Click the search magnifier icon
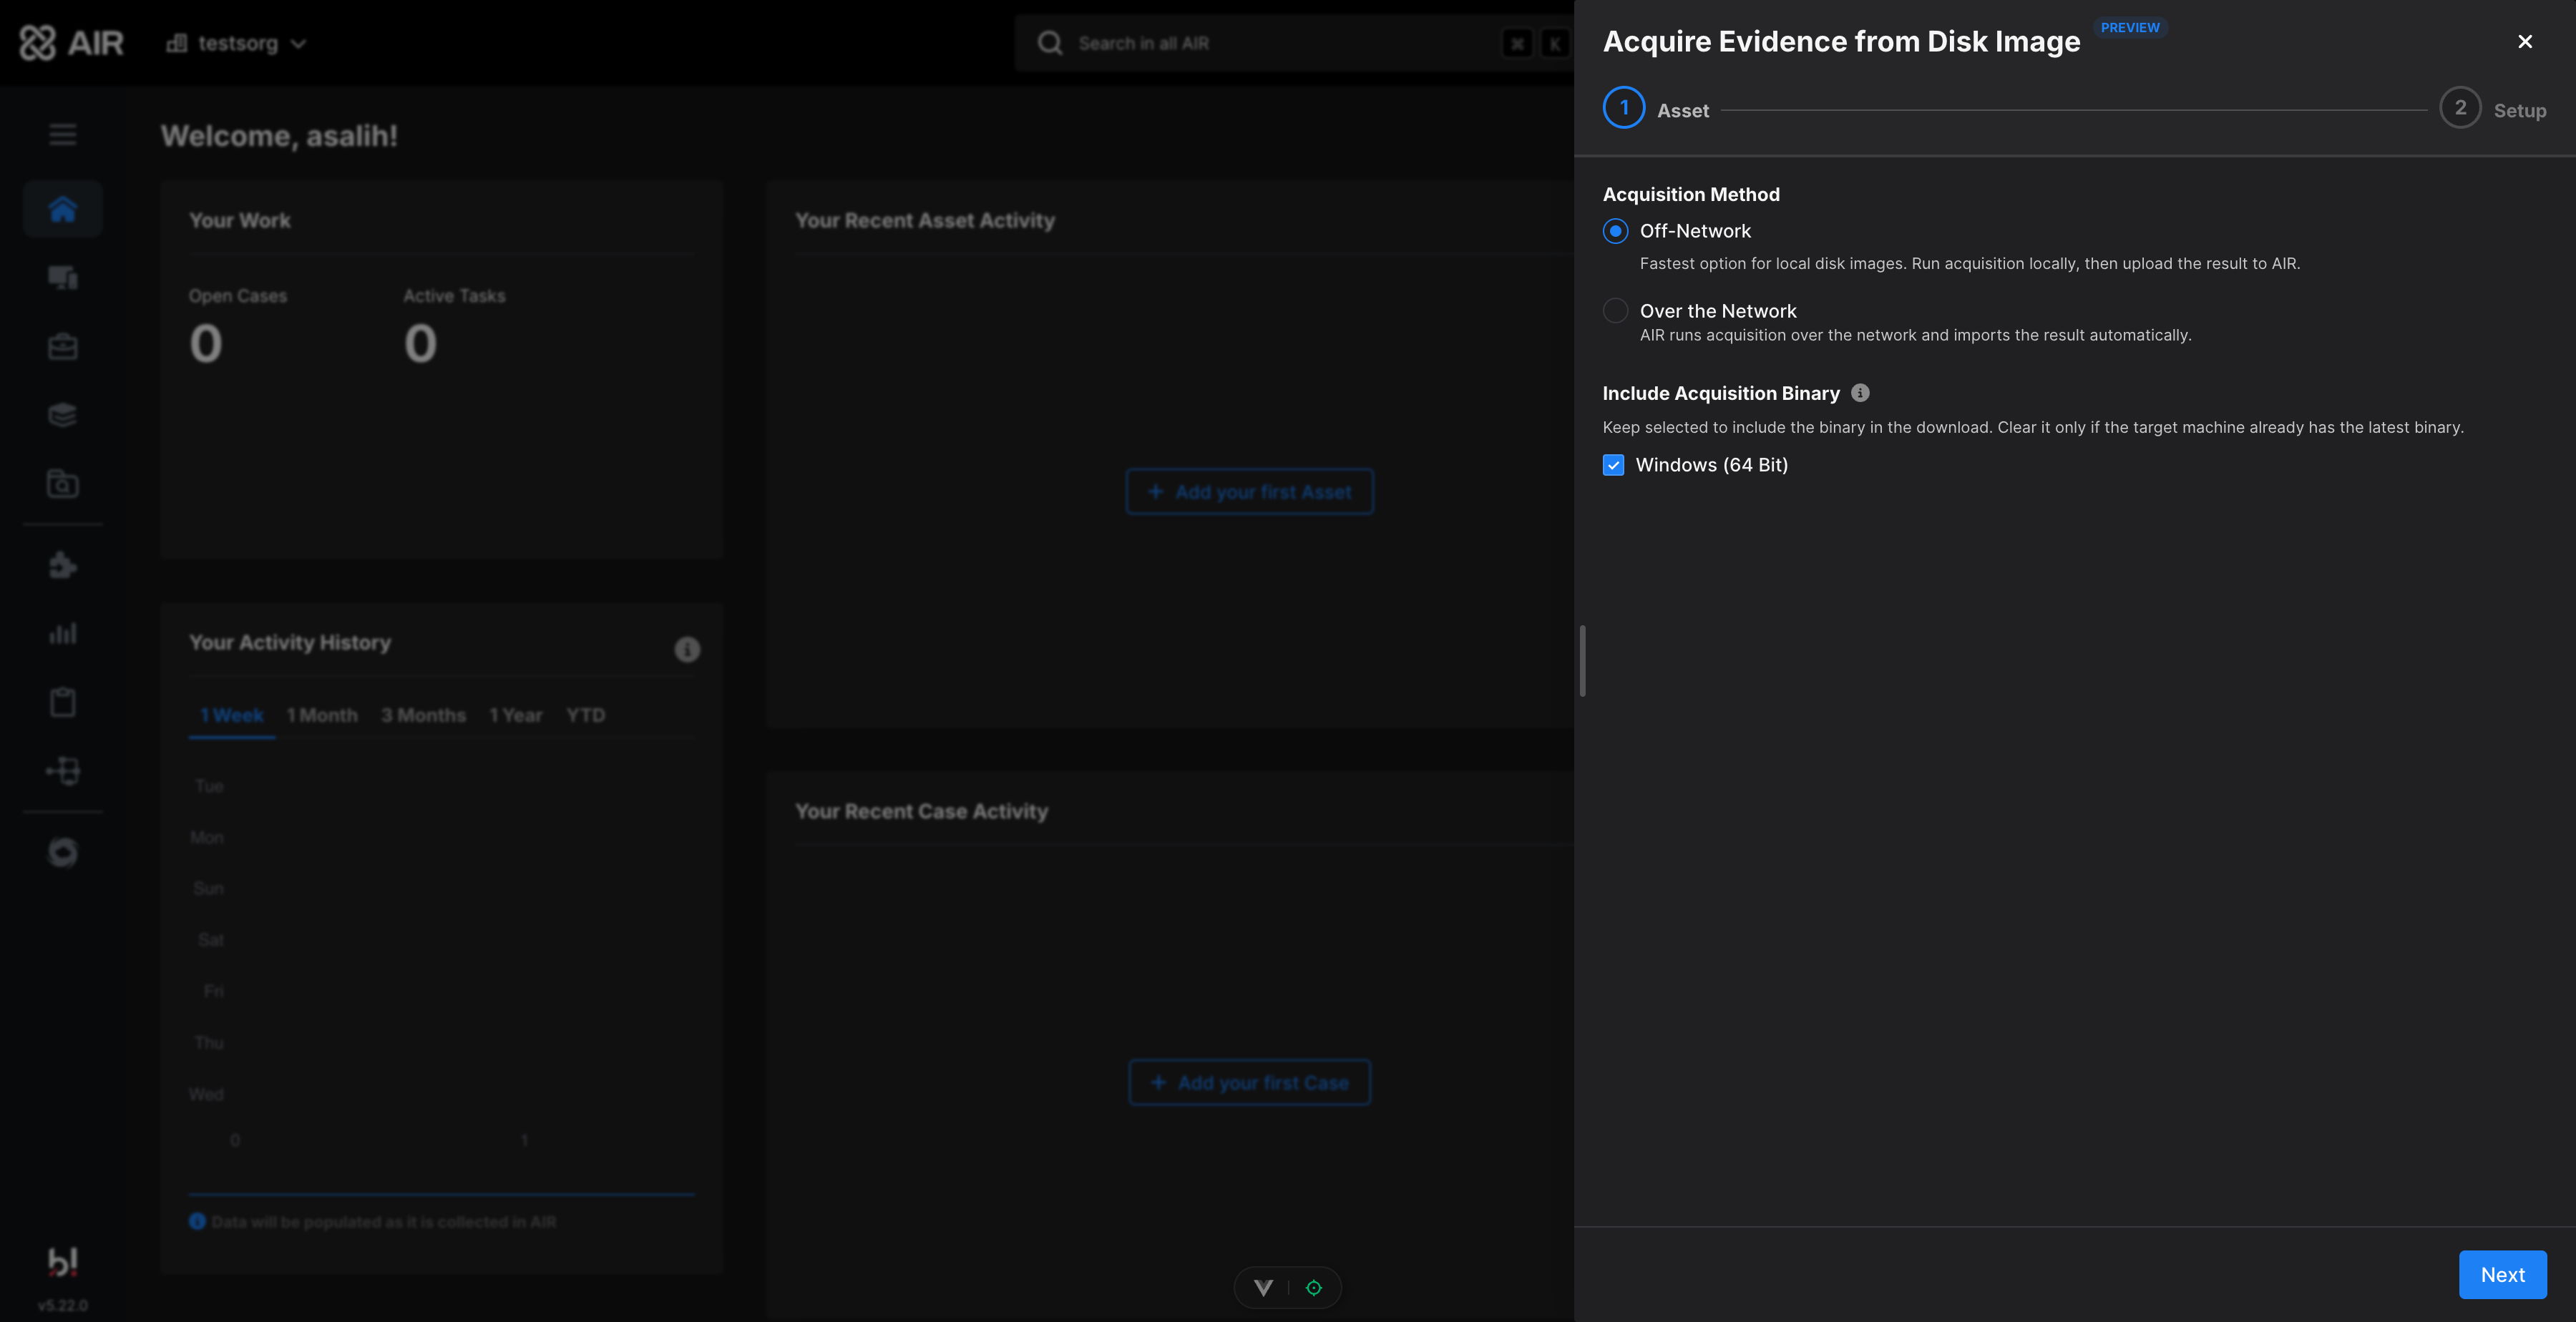Image resolution: width=2576 pixels, height=1322 pixels. click(x=1050, y=43)
